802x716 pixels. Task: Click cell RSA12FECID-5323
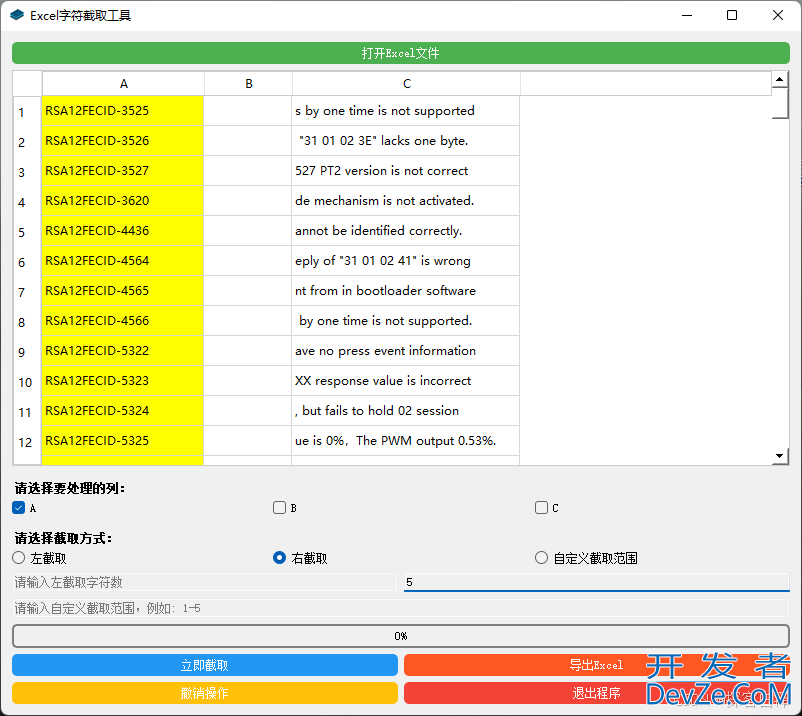click(x=123, y=381)
